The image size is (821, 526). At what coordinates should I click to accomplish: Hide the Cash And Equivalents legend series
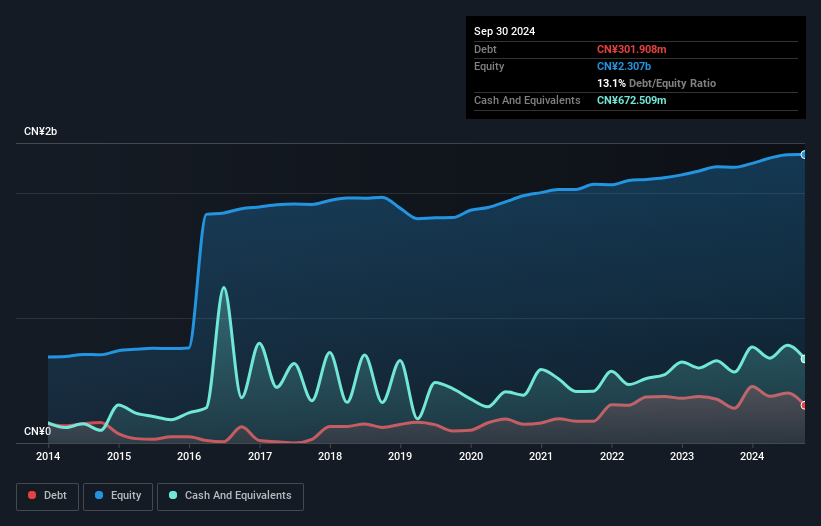tap(230, 496)
